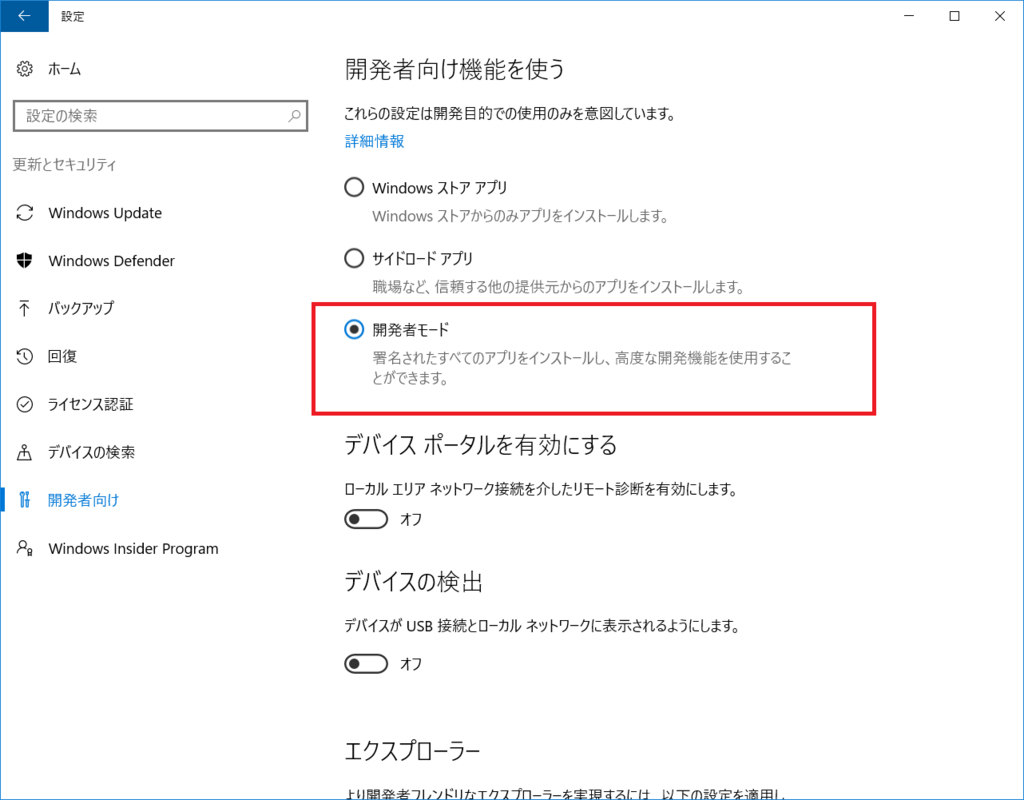This screenshot has height=800, width=1024.
Task: Click the '署名されたすべてのアプリ' description text
Action: tap(581, 368)
